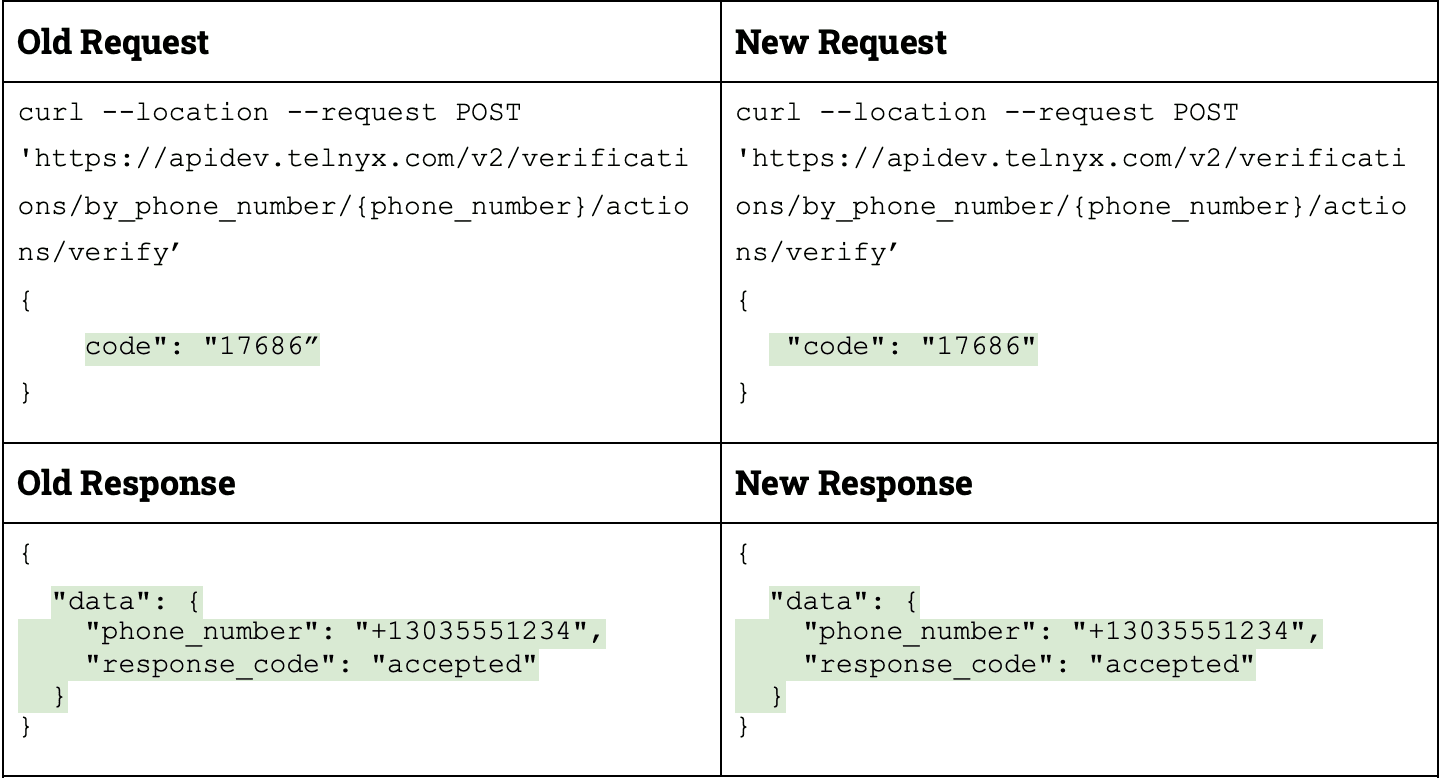Screen dimensions: 1440x778
Task: Click the curl command in old request
Action: [270, 112]
